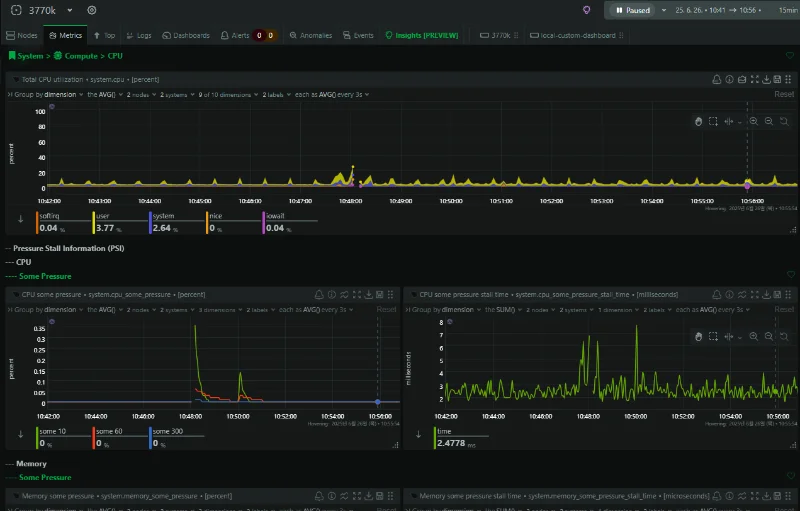Select pan hand tool on Total CPU chart
This screenshot has height=511, width=800.
(x=698, y=121)
